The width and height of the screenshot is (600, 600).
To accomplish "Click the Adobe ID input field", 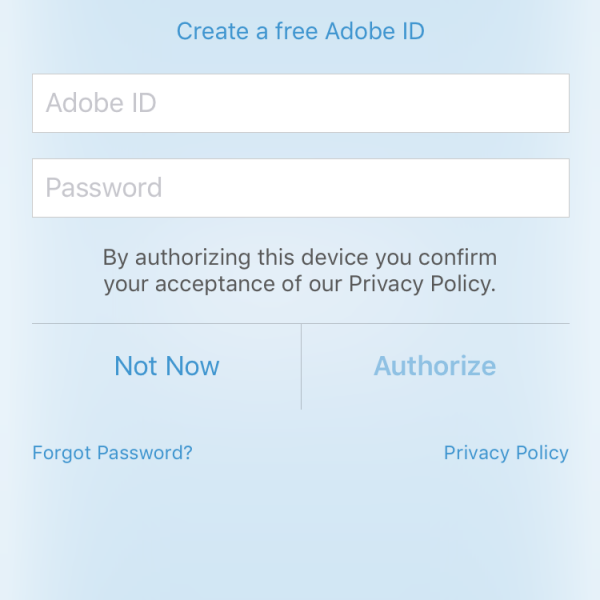I will pyautogui.click(x=300, y=103).
